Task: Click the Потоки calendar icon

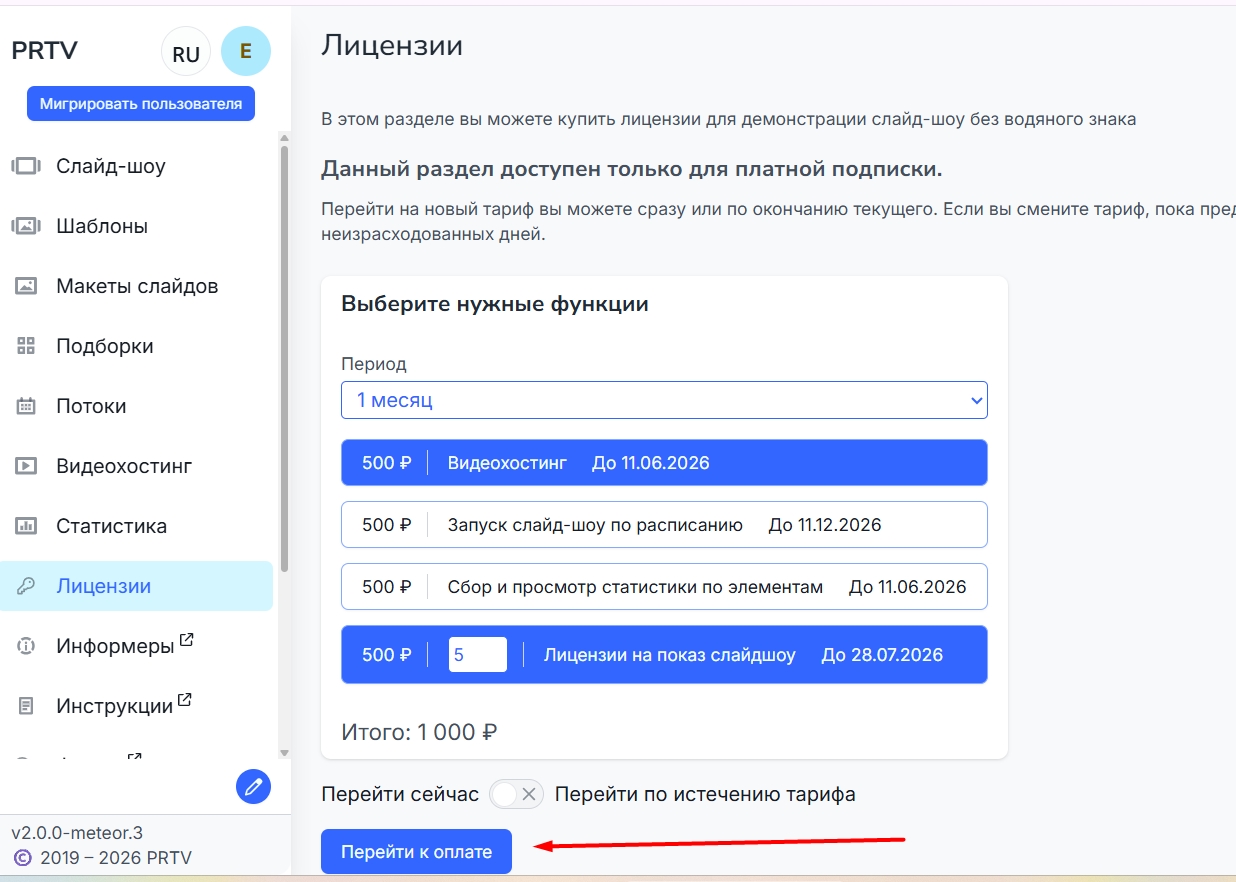Action: pos(26,406)
